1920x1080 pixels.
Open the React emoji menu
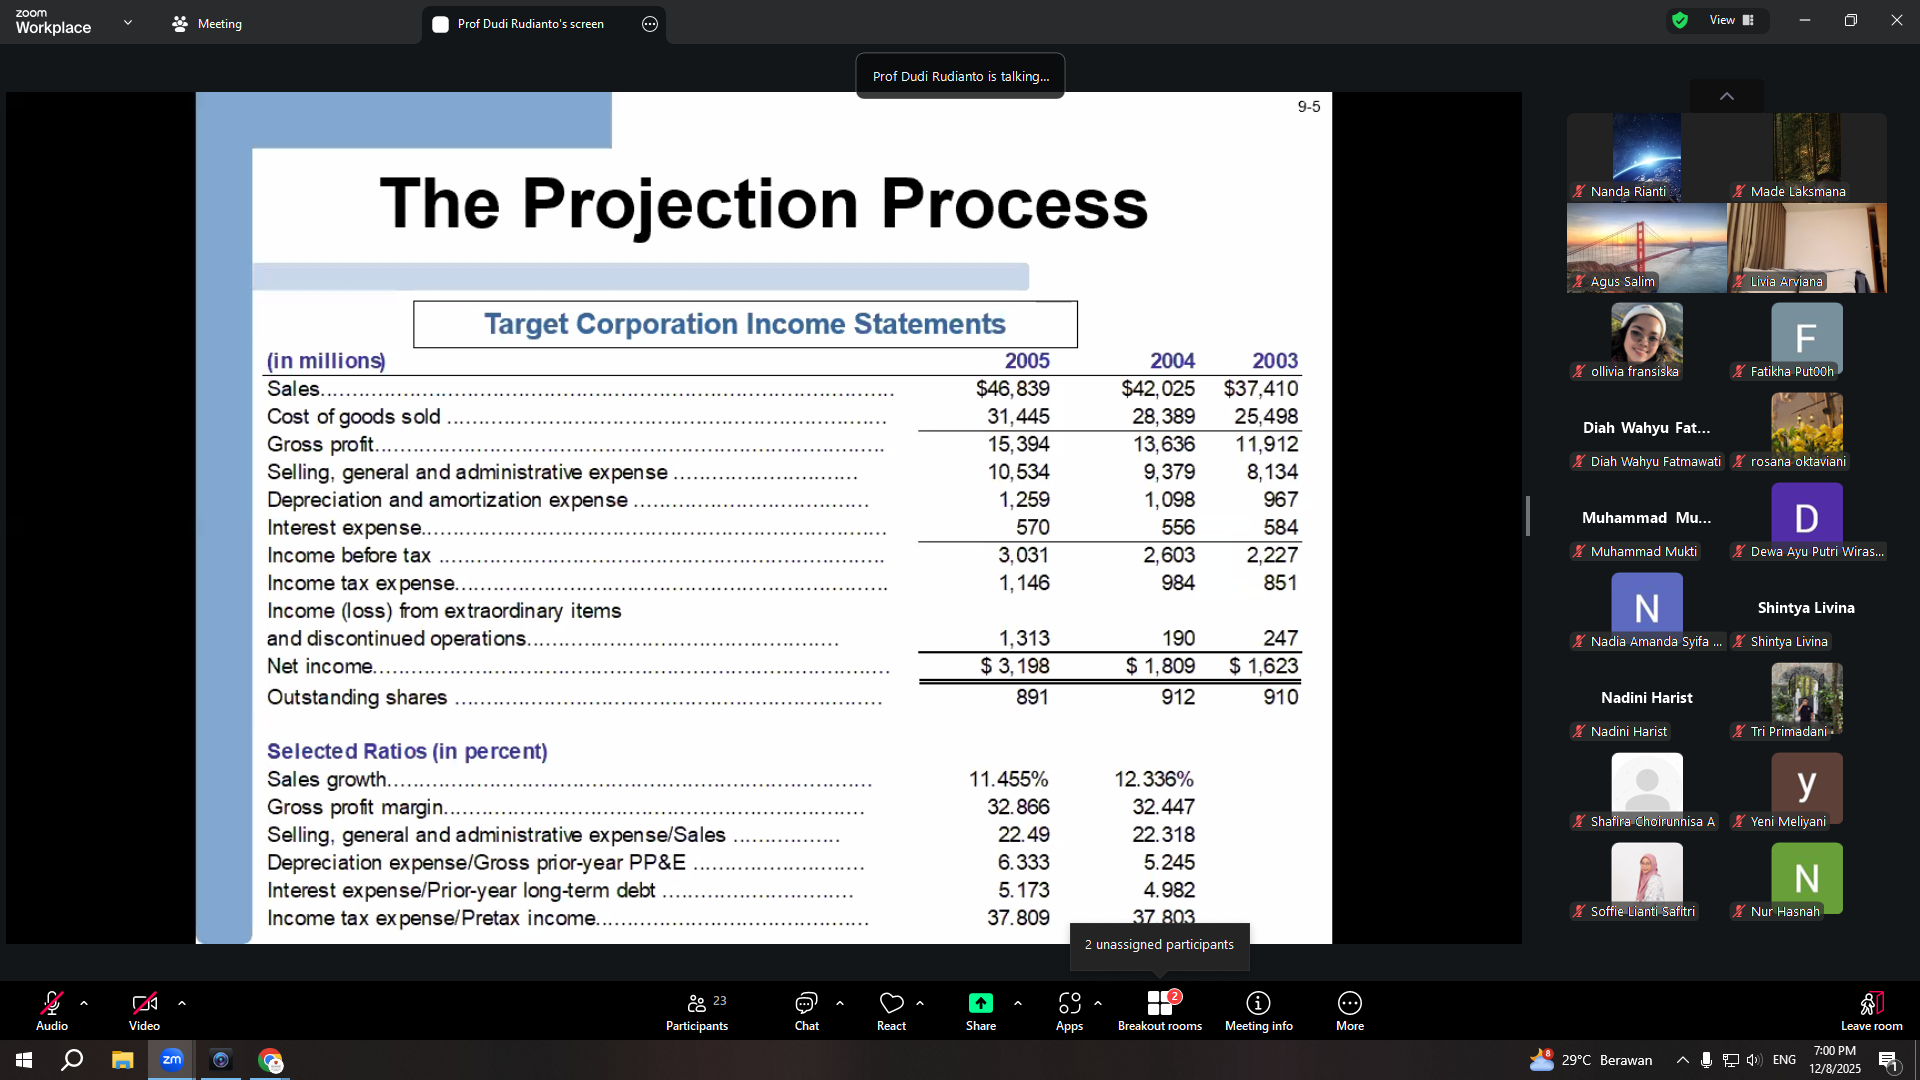[891, 1010]
